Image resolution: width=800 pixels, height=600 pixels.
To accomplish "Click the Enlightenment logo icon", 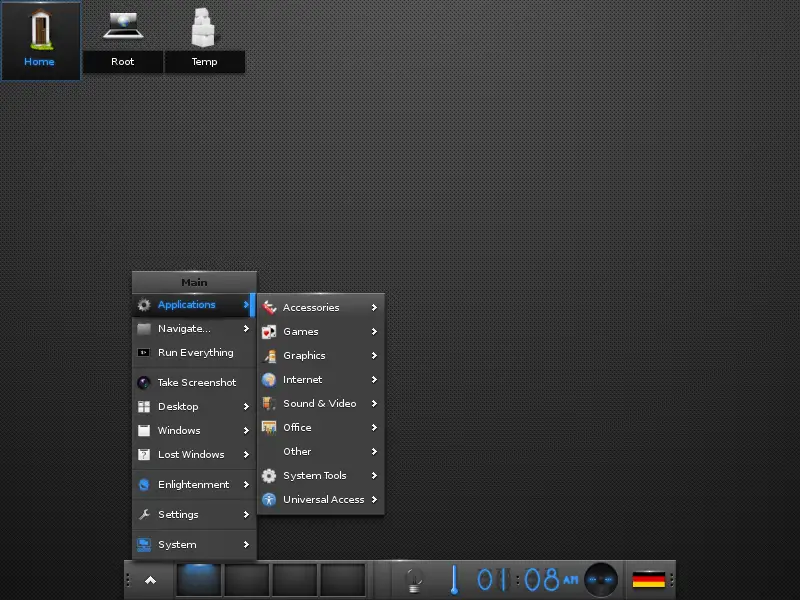I will (144, 485).
